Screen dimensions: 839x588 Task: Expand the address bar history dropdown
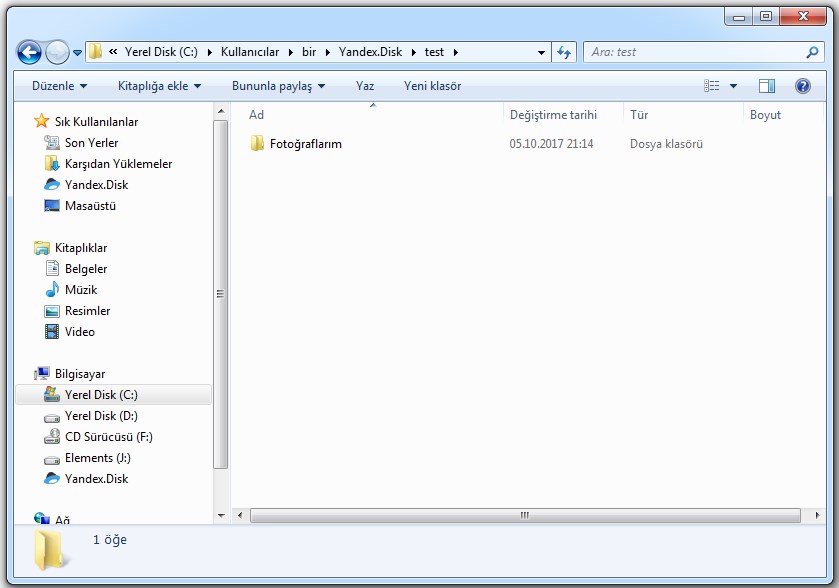point(541,52)
